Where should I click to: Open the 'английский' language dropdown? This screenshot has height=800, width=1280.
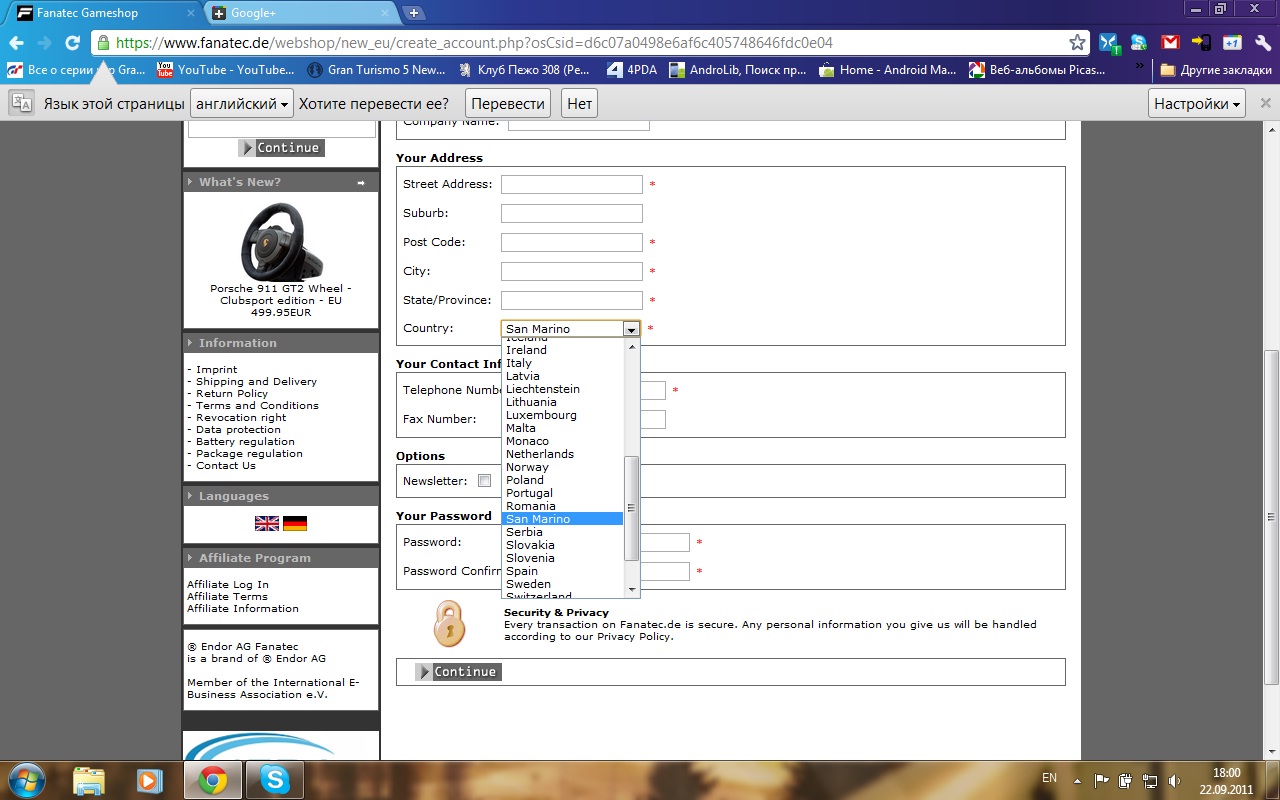242,103
